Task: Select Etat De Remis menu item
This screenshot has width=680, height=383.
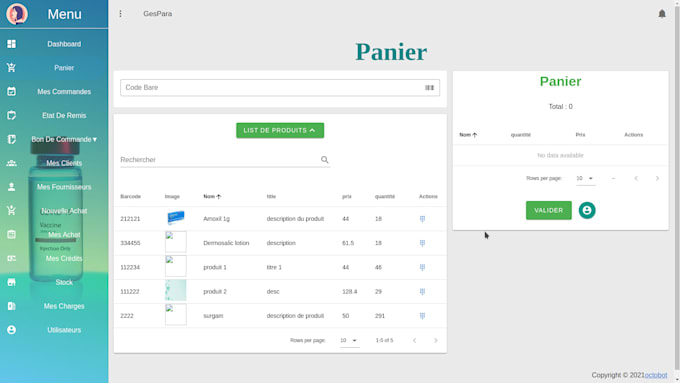Action: 64,115
